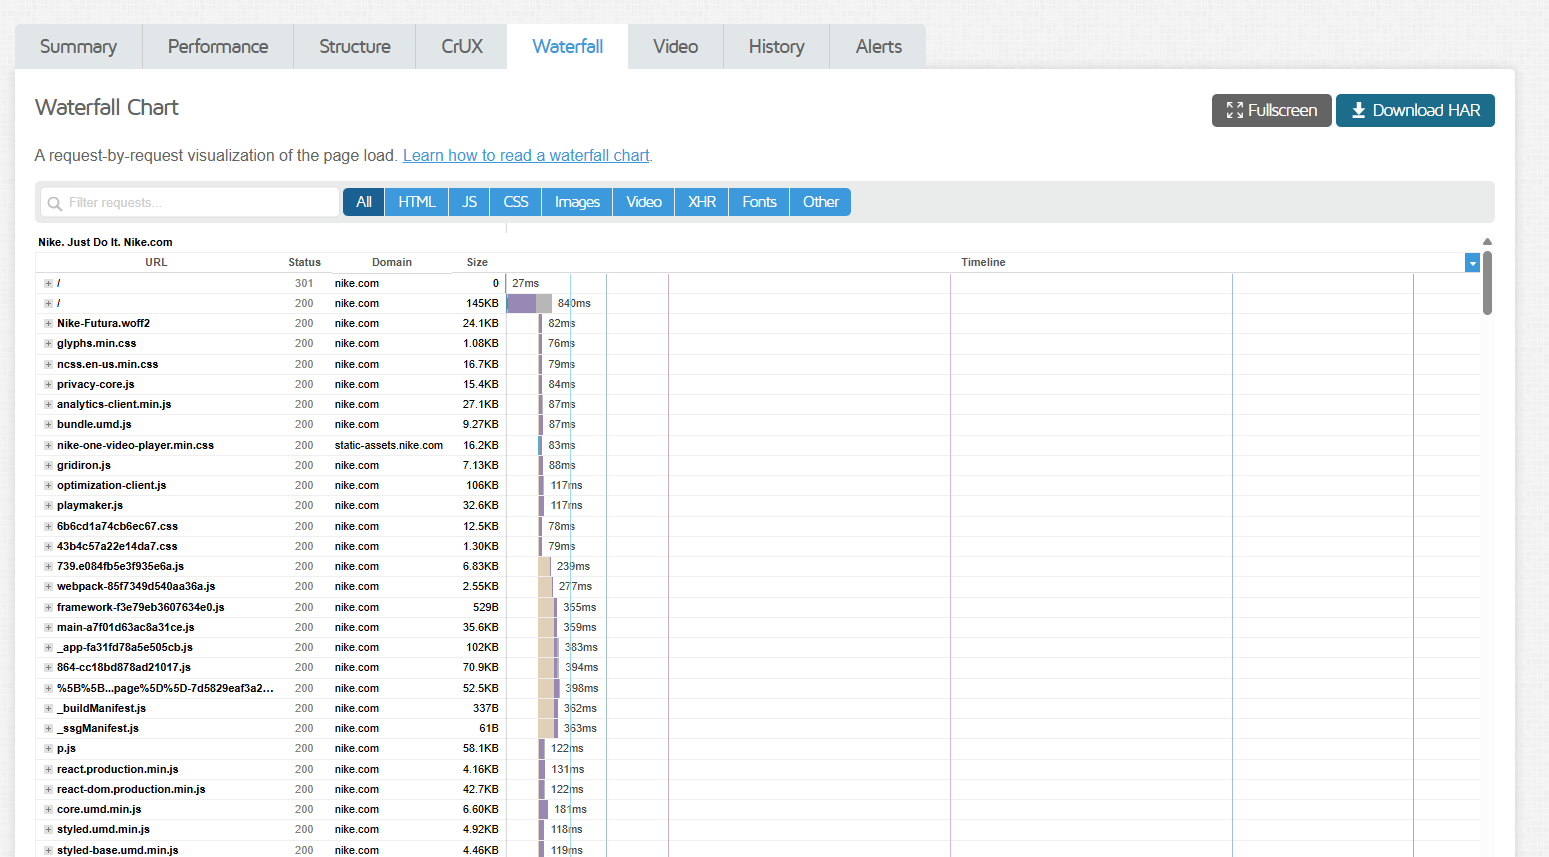Image resolution: width=1549 pixels, height=857 pixels.
Task: Expand the playmaker.js request
Action: point(48,506)
